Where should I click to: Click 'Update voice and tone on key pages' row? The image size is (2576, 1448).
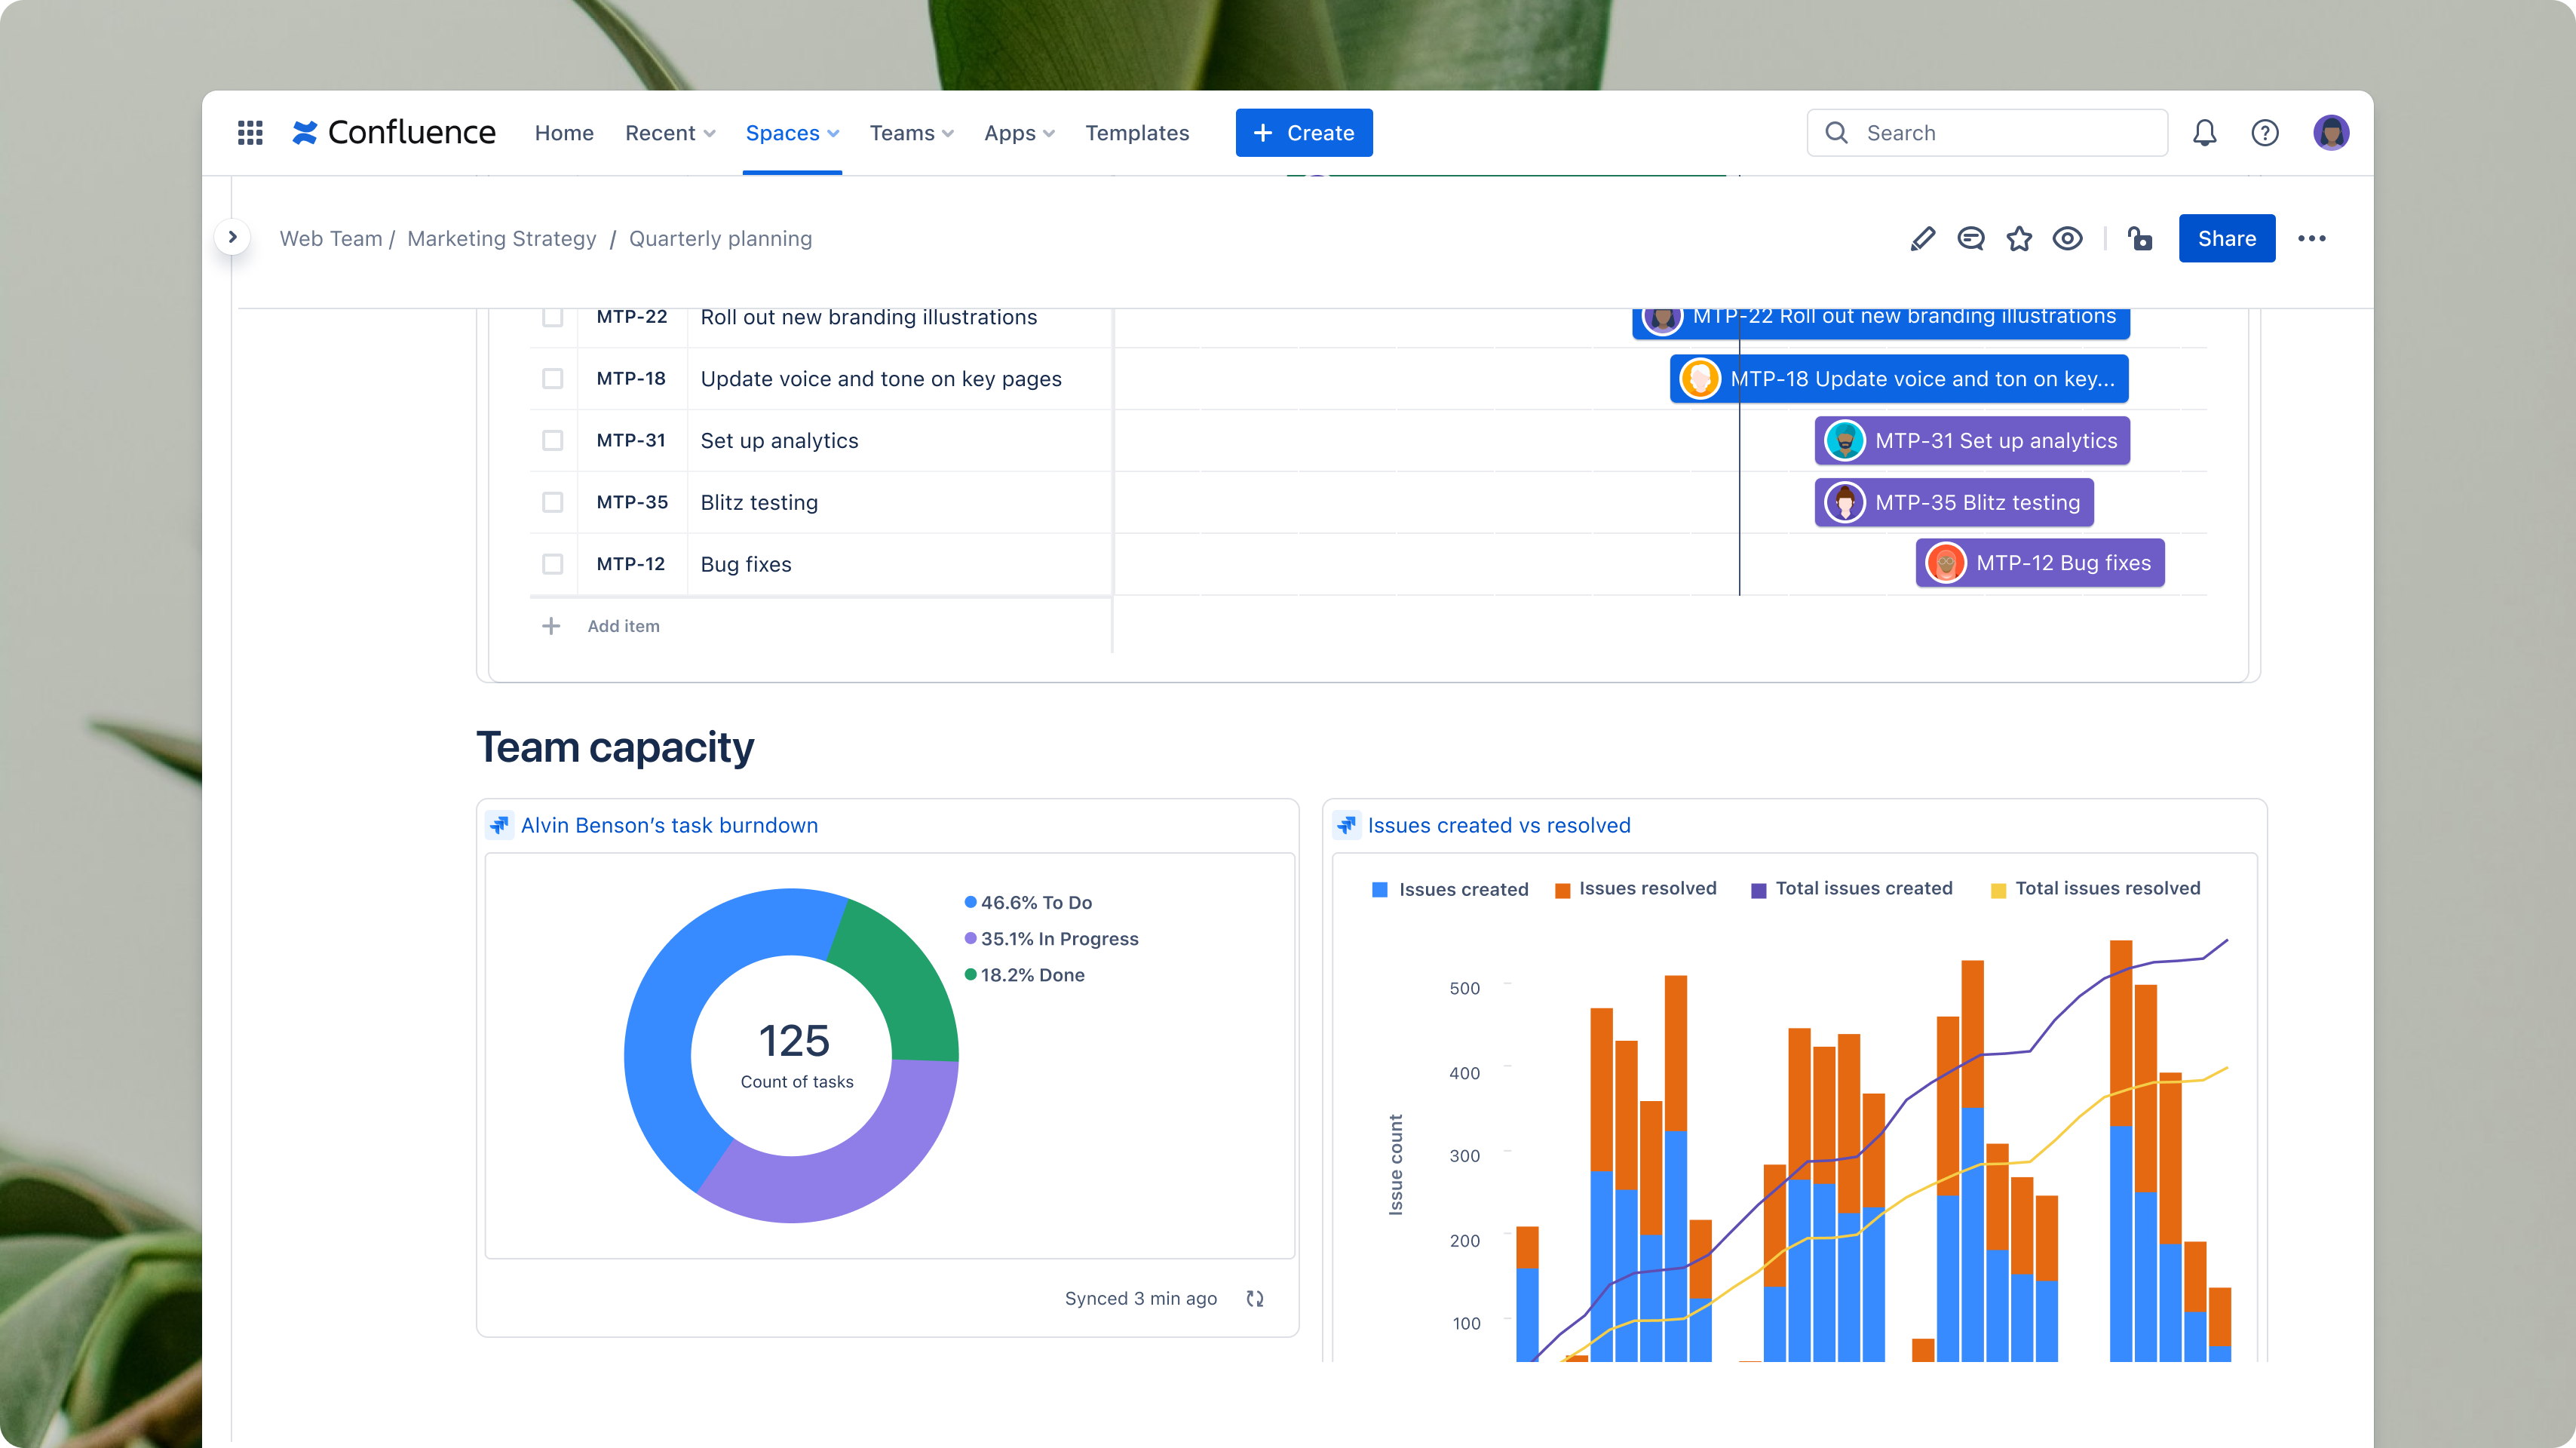[x=881, y=379]
